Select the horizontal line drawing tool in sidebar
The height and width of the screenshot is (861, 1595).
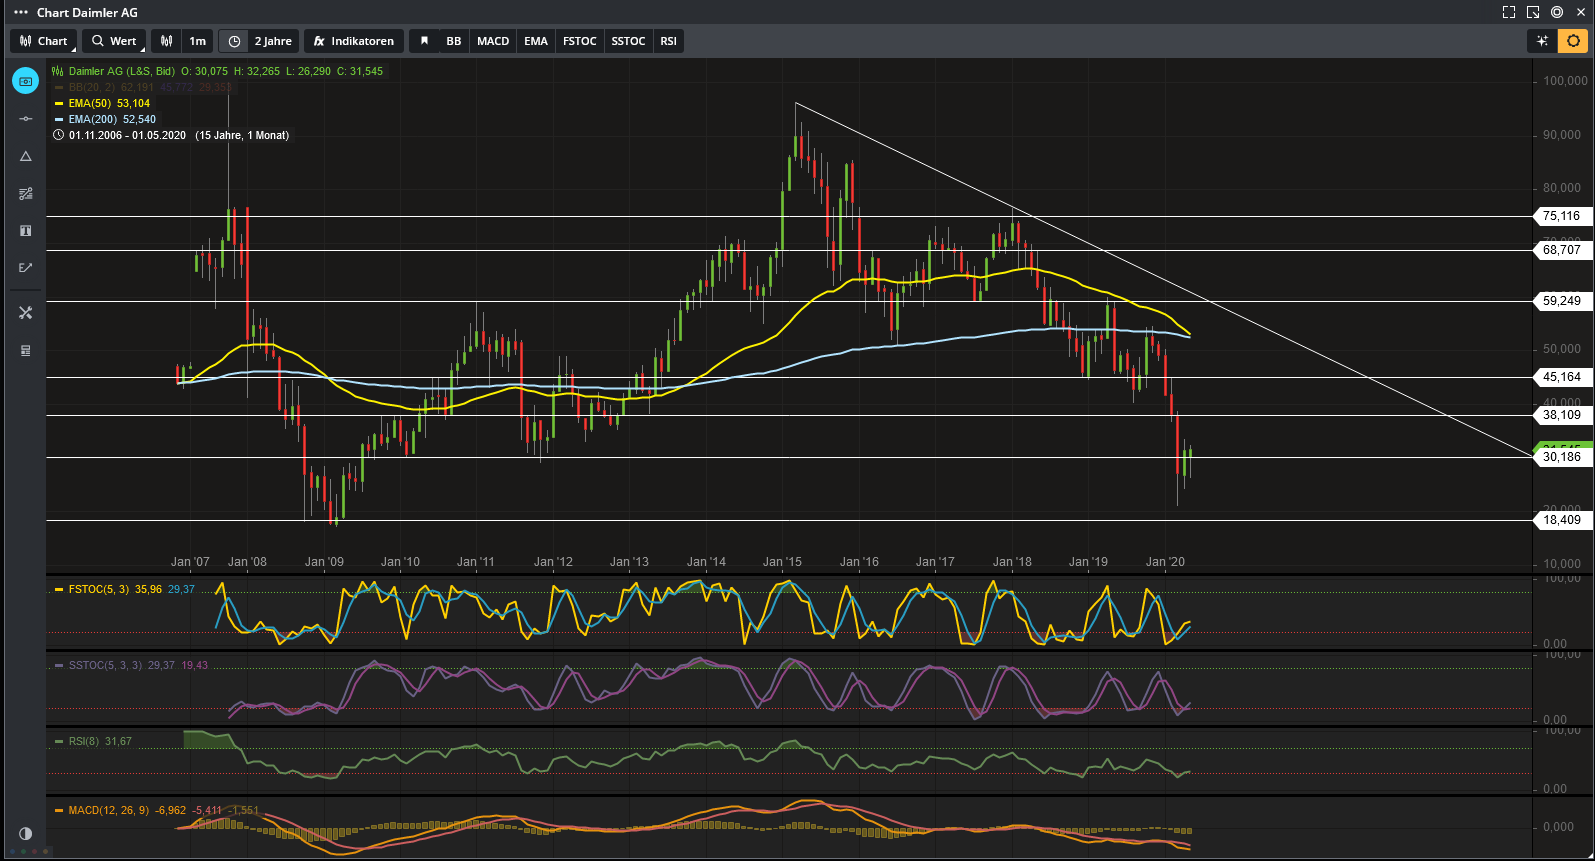point(26,119)
